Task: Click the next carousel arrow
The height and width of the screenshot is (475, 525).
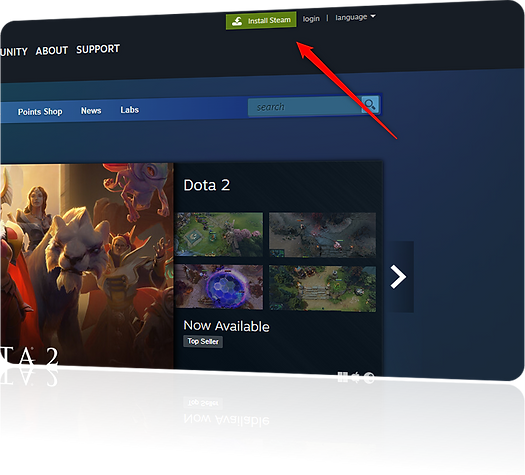Action: pos(399,276)
